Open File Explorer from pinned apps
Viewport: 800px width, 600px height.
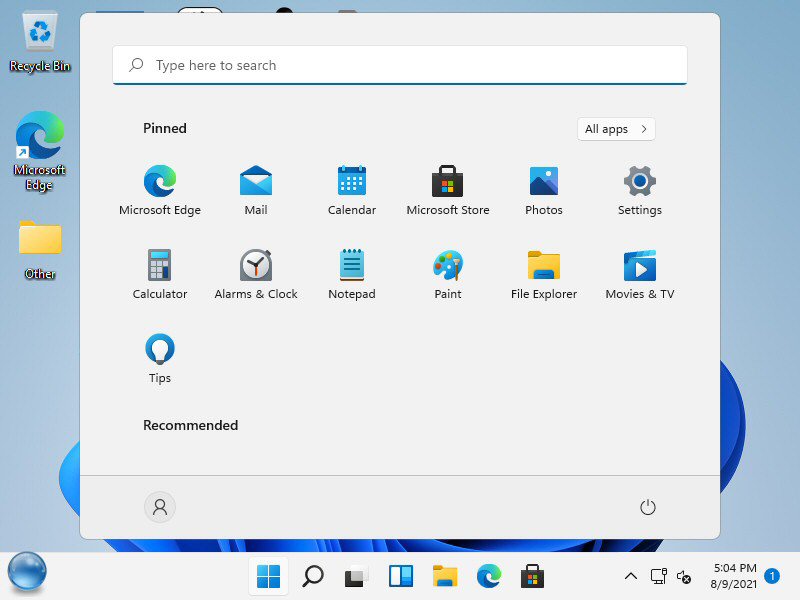tap(543, 274)
